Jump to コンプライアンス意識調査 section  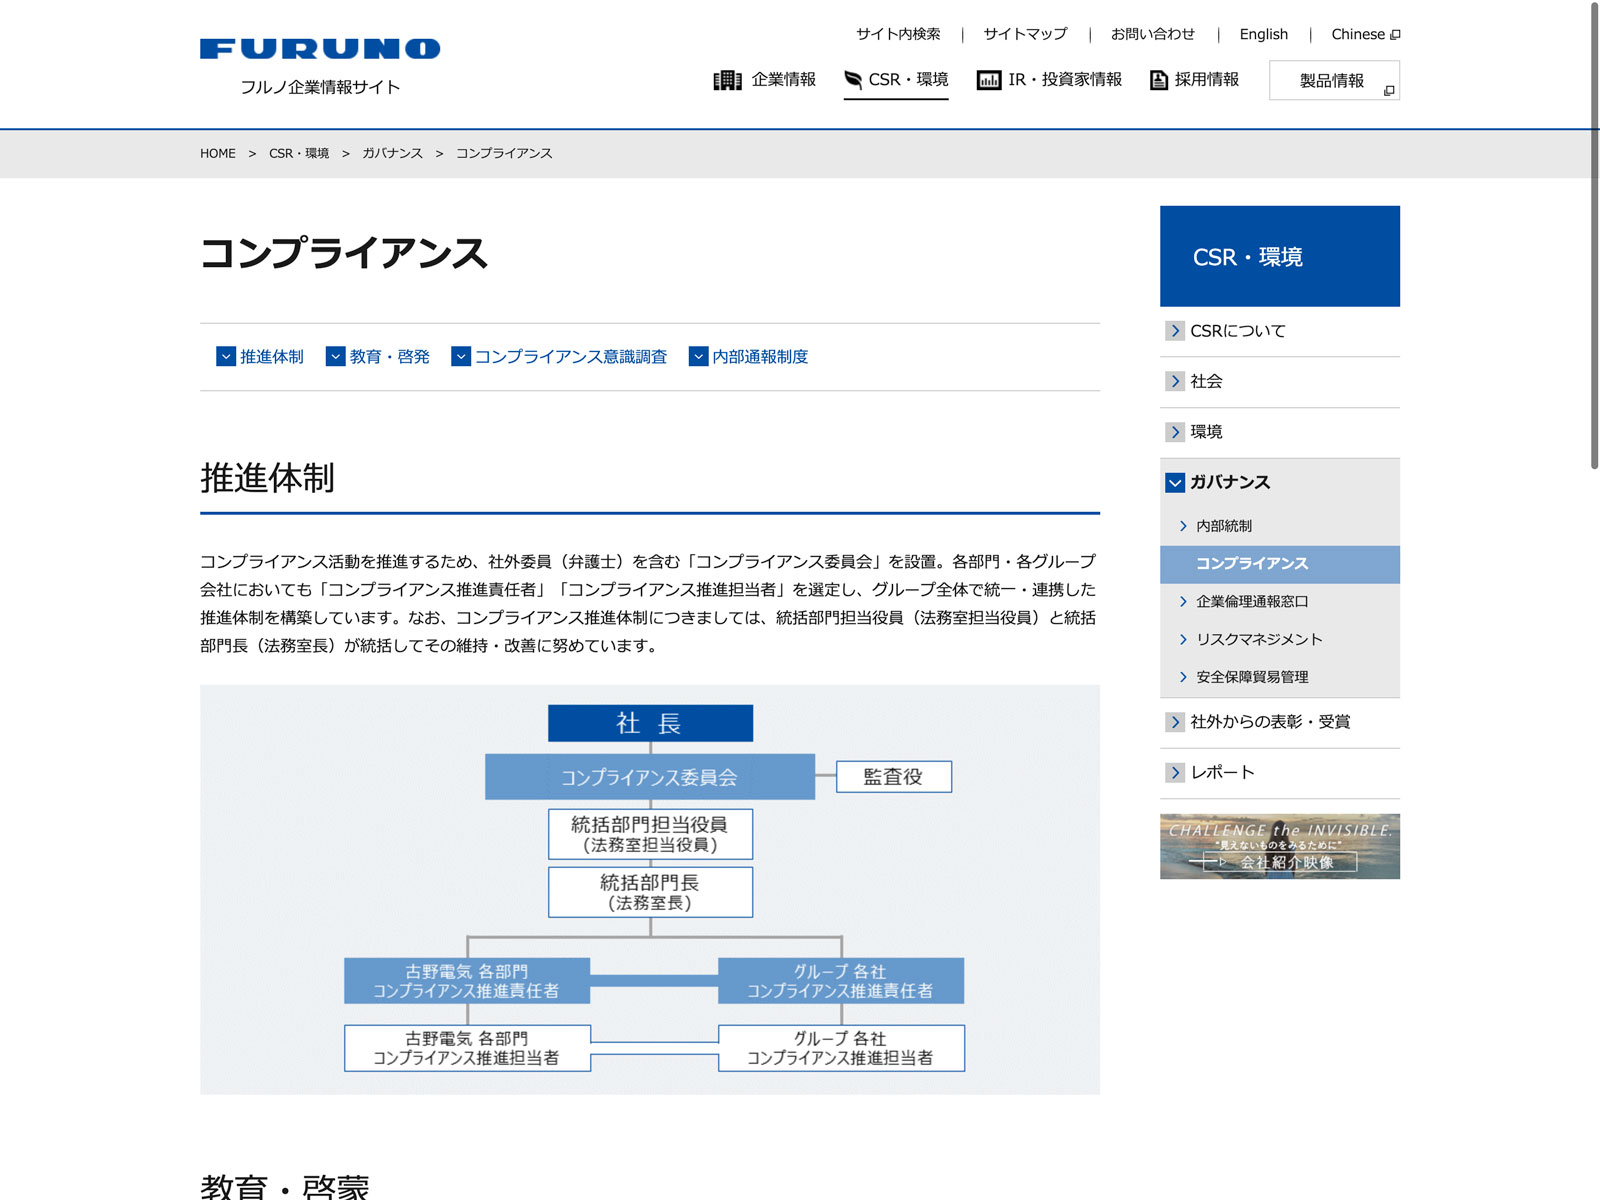[x=570, y=357]
